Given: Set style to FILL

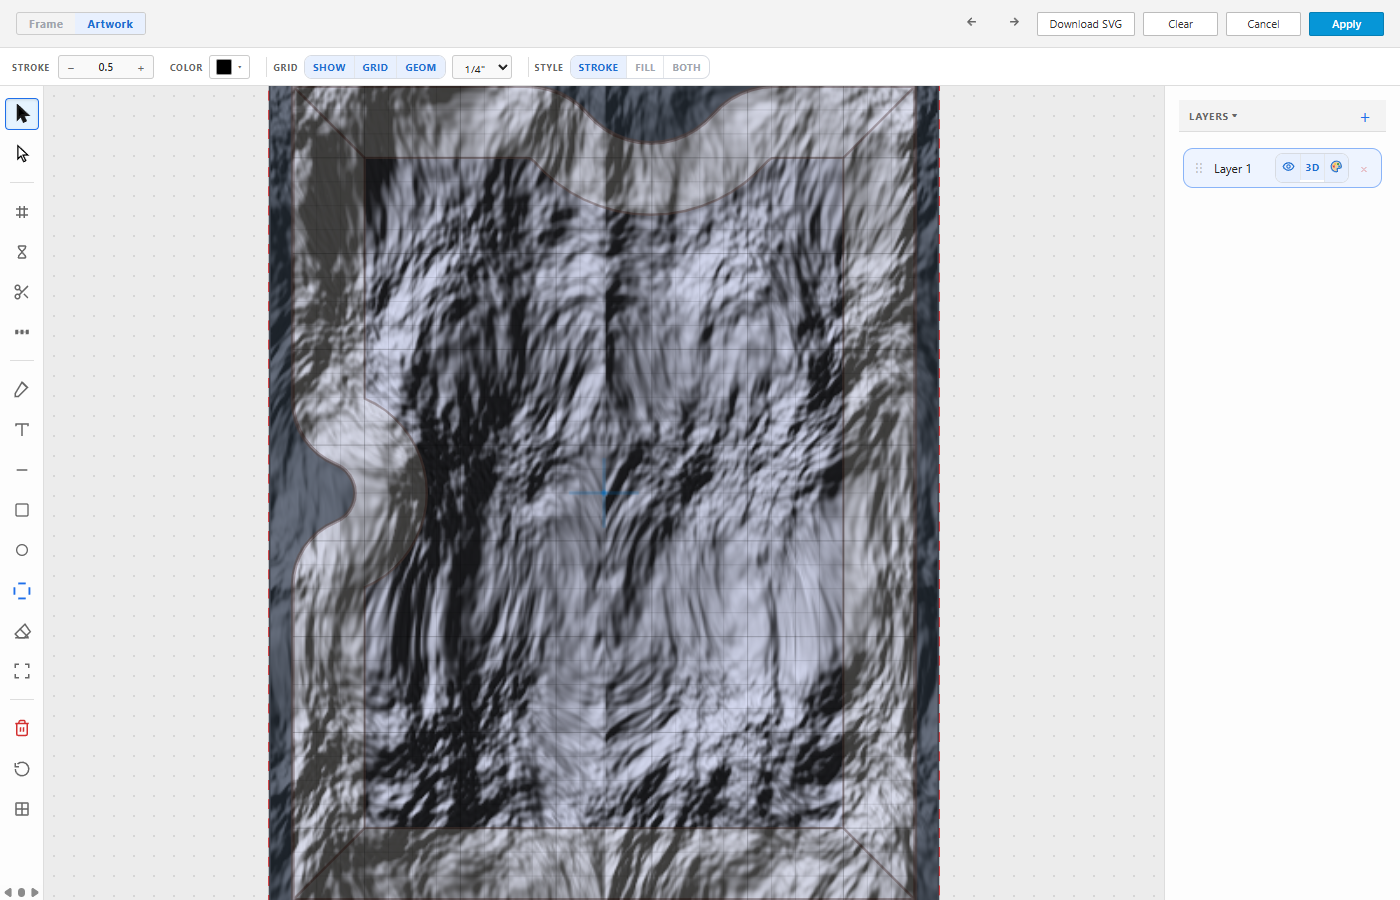Looking at the screenshot, I should point(645,68).
